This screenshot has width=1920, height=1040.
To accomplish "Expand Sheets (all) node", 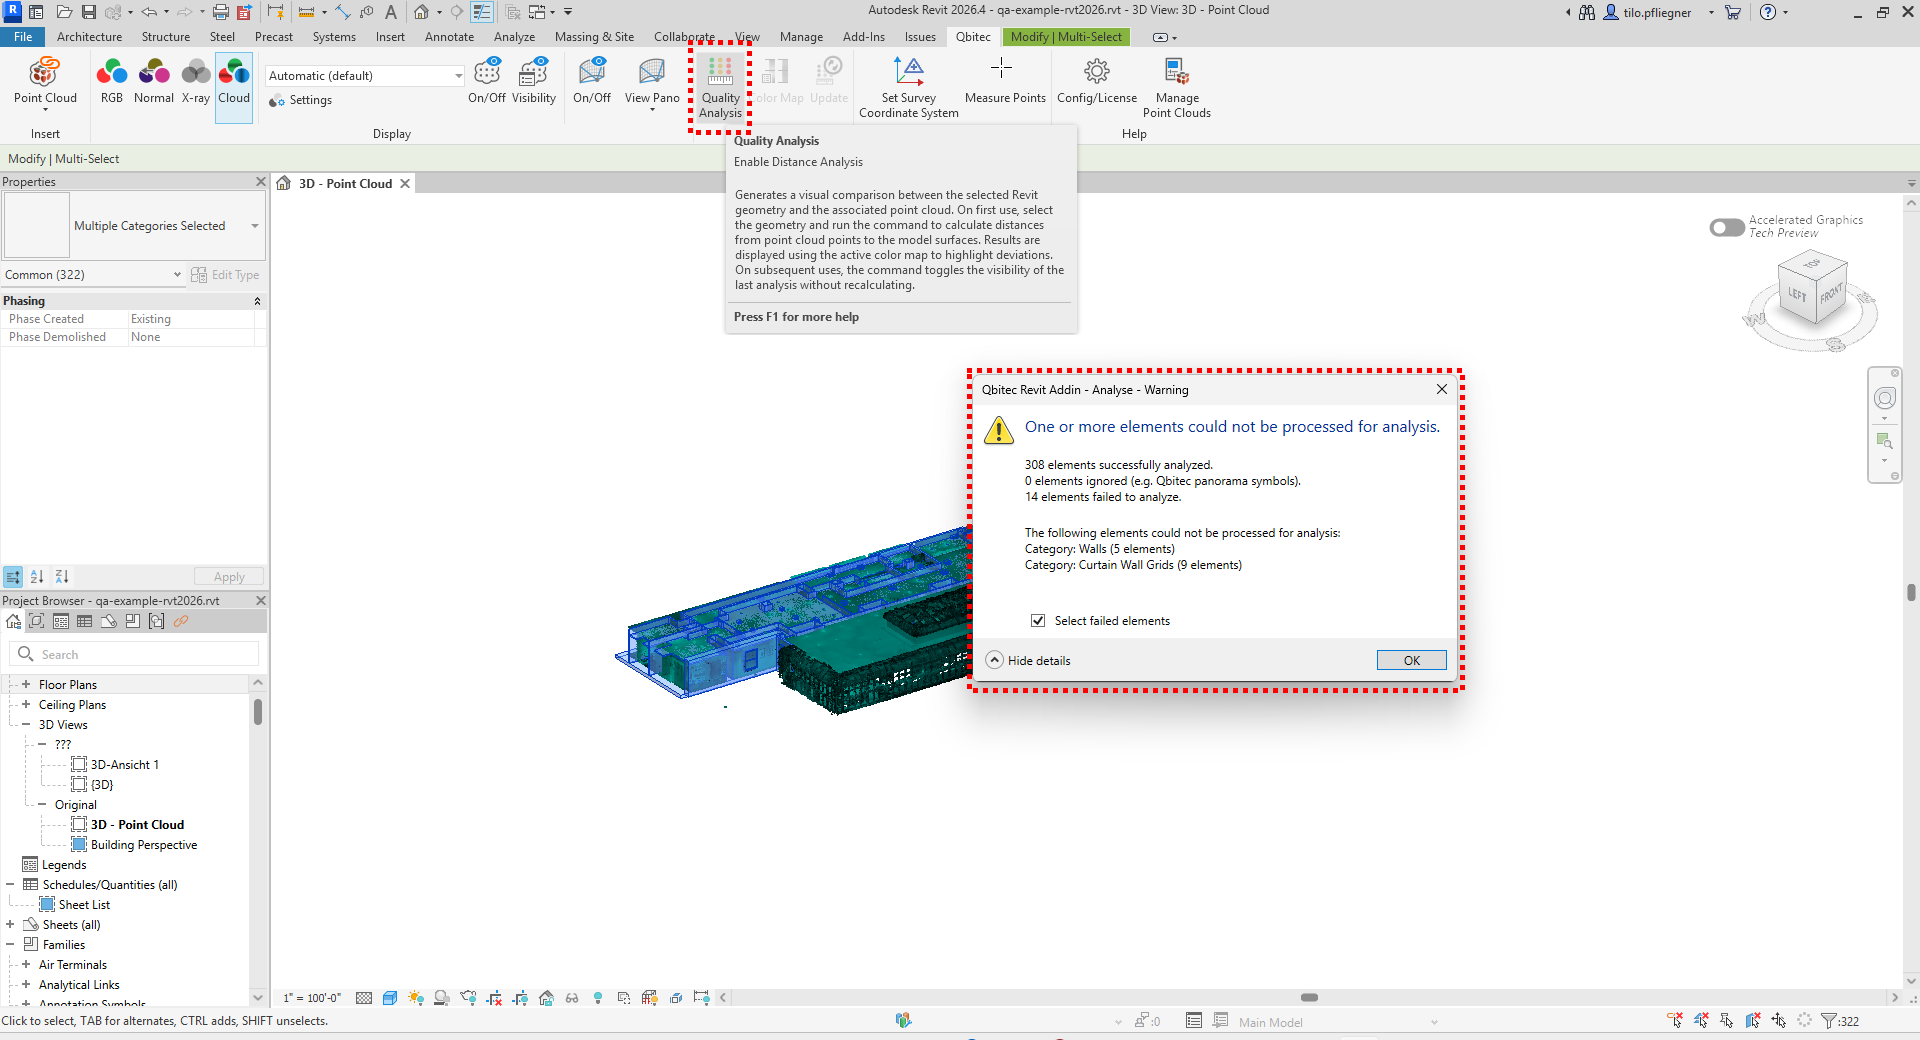I will [10, 925].
